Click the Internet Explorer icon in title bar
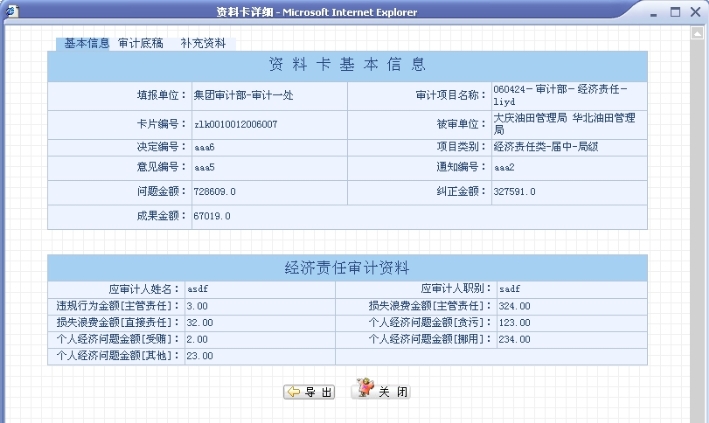This screenshot has width=709, height=423. click(12, 11)
